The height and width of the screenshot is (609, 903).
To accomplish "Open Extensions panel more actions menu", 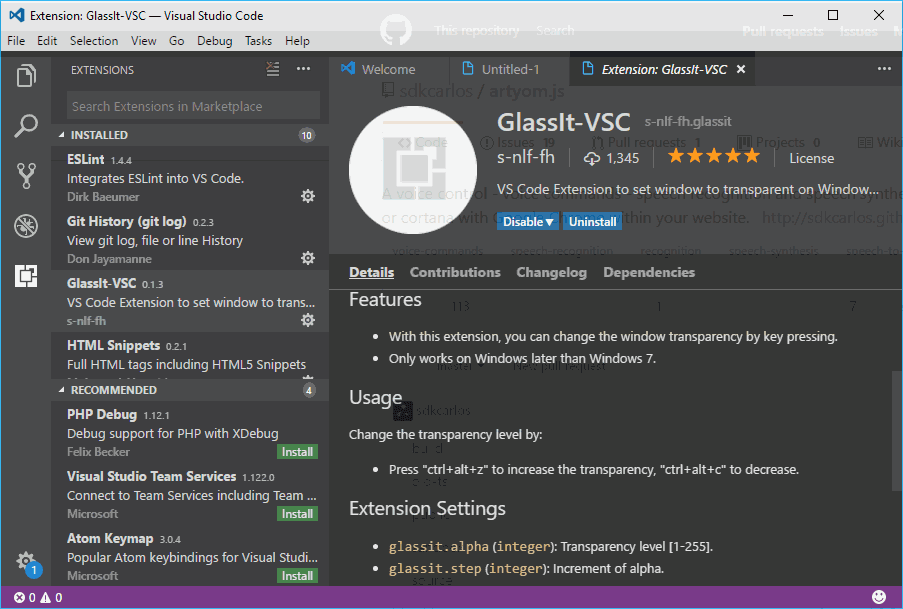I will pos(303,69).
